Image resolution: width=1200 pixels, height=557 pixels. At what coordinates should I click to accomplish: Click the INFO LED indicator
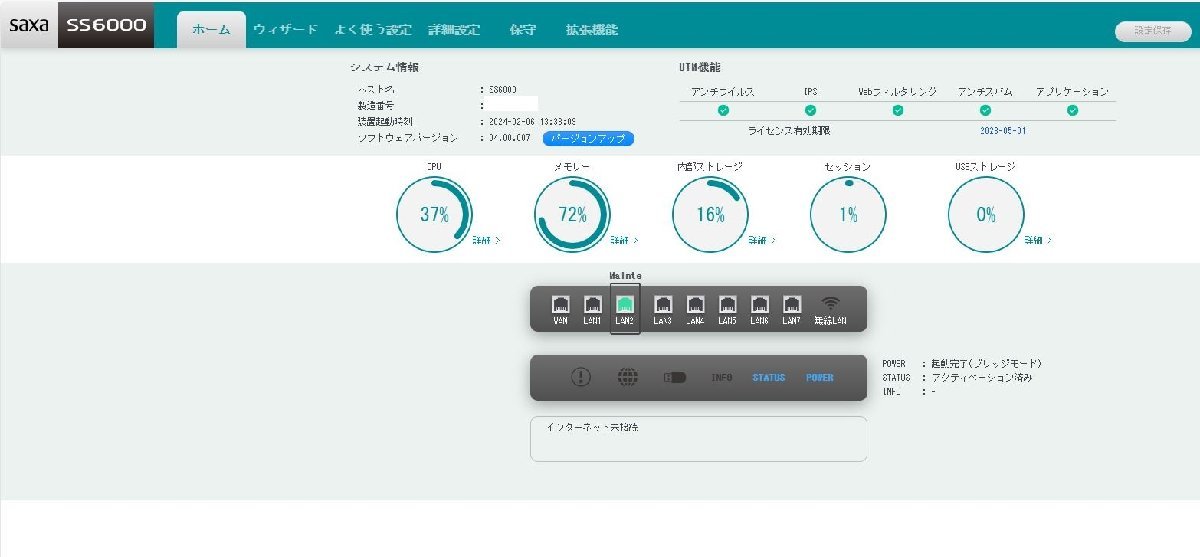tap(722, 378)
